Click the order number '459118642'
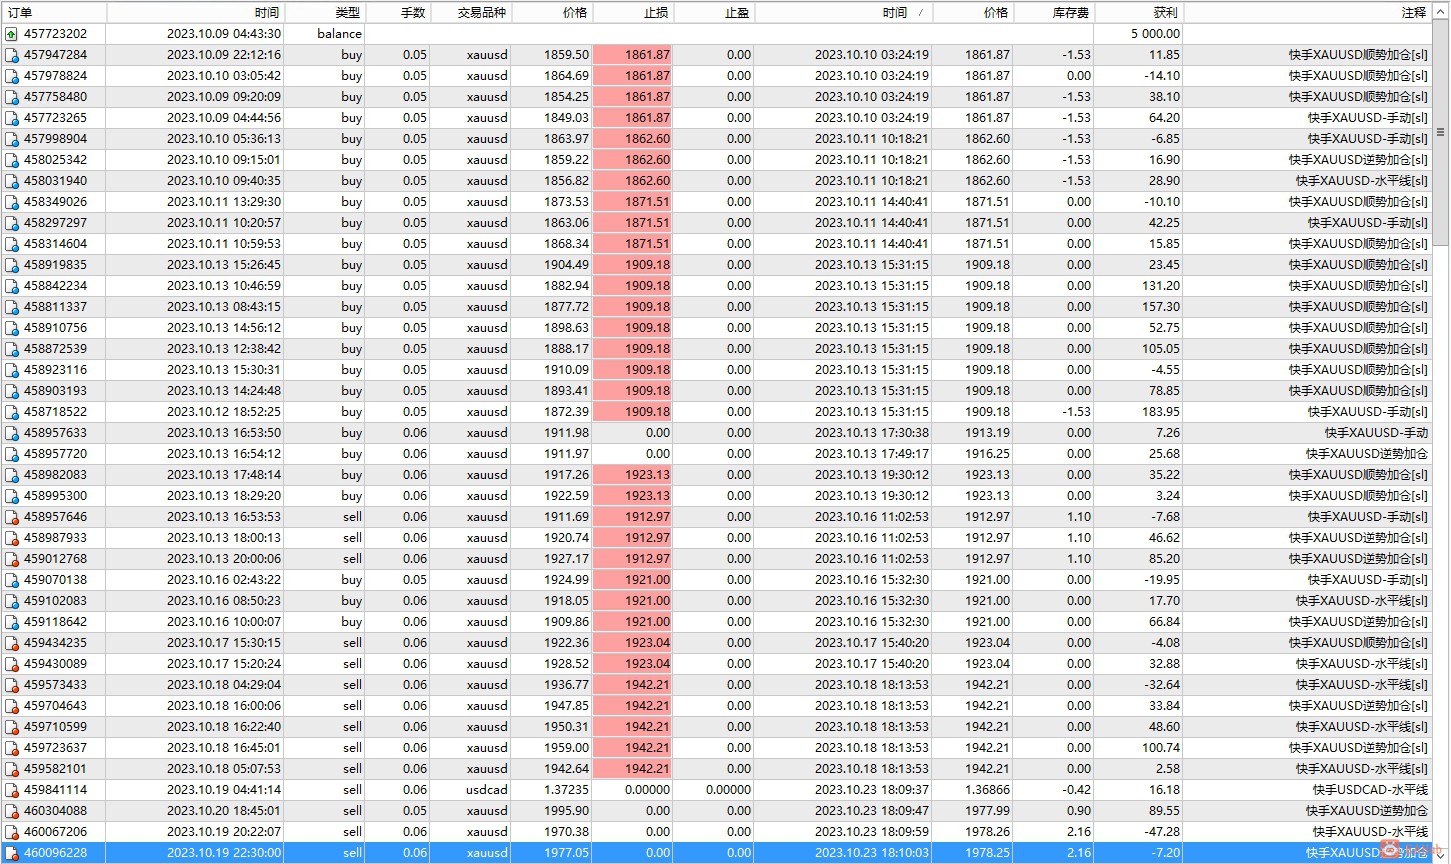Image resolution: width=1451 pixels, height=864 pixels. click(x=55, y=622)
